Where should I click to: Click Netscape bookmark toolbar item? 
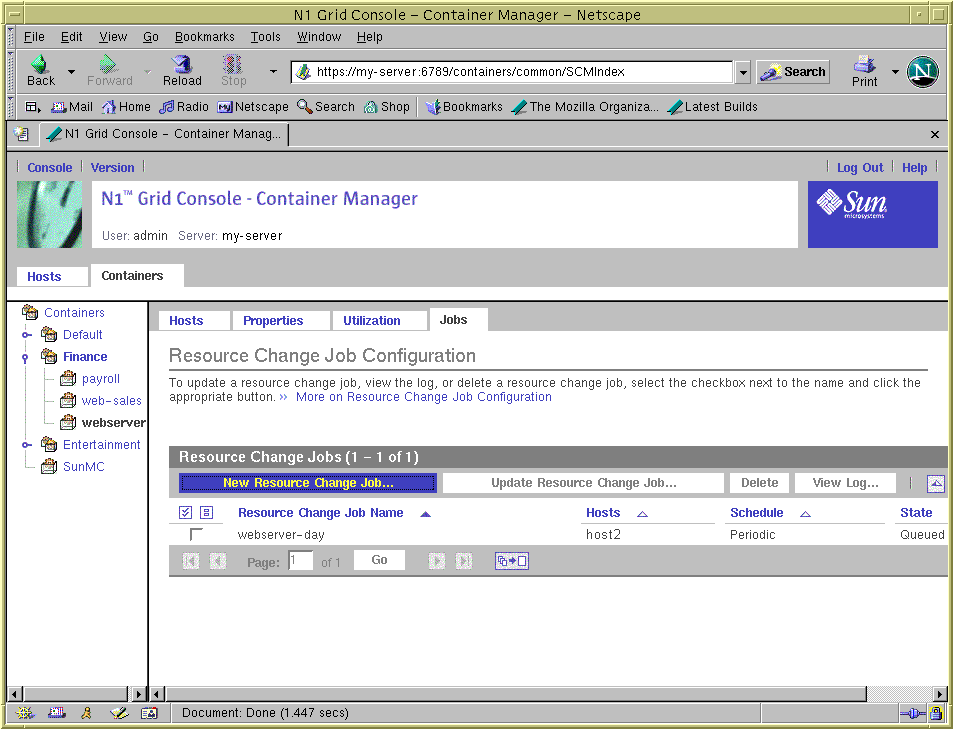[253, 107]
